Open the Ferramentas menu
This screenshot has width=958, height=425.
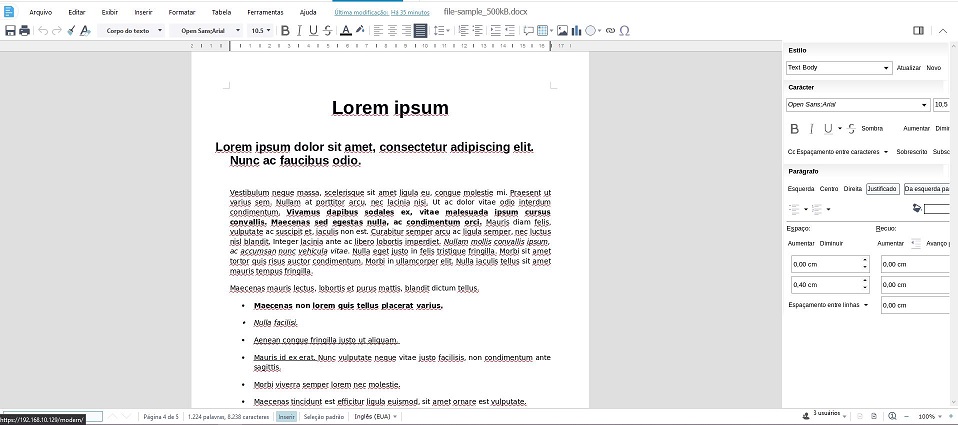pos(265,12)
